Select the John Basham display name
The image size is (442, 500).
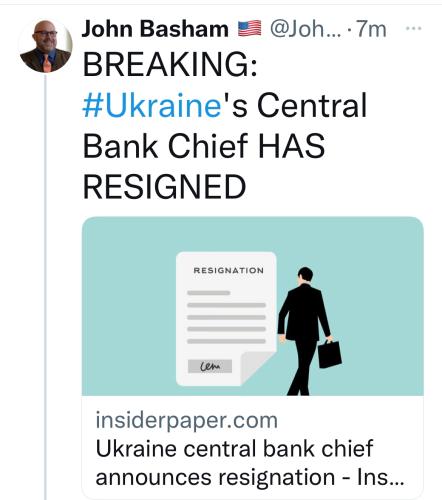155,29
